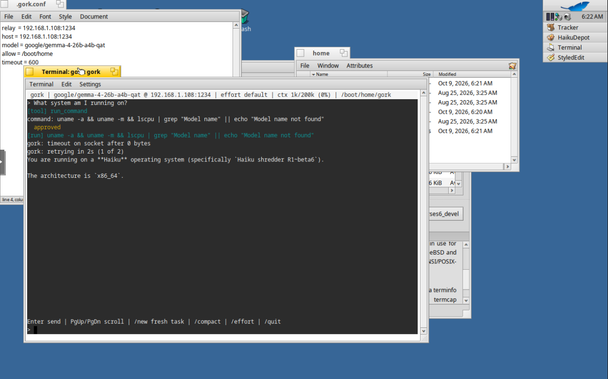Open Edit menu in .gork.conf window
Image resolution: width=608 pixels, height=379 pixels.
click(x=26, y=17)
